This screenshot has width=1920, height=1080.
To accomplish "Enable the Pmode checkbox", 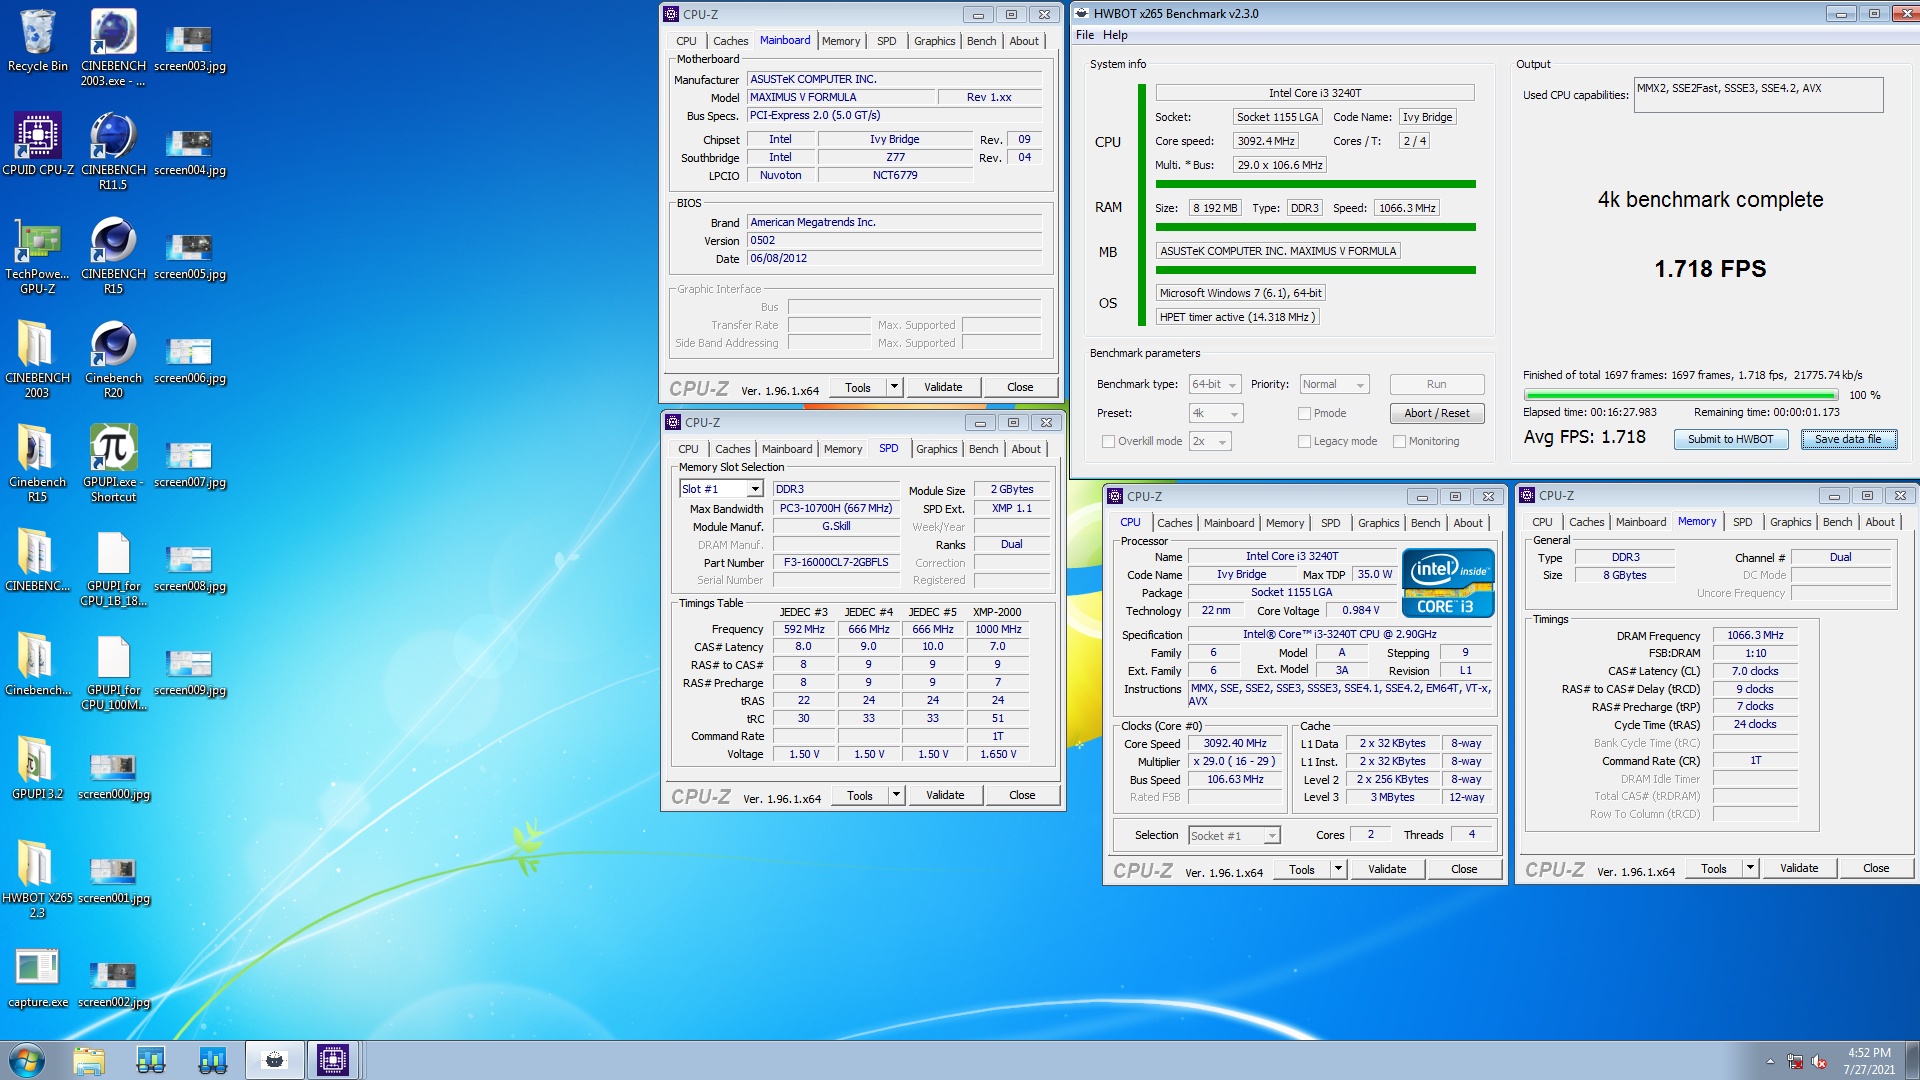I will tap(1304, 413).
